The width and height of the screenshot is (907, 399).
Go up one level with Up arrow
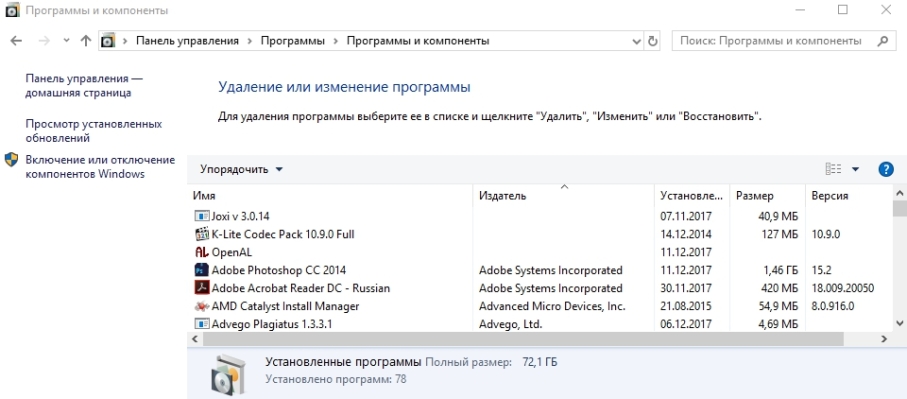(x=86, y=41)
